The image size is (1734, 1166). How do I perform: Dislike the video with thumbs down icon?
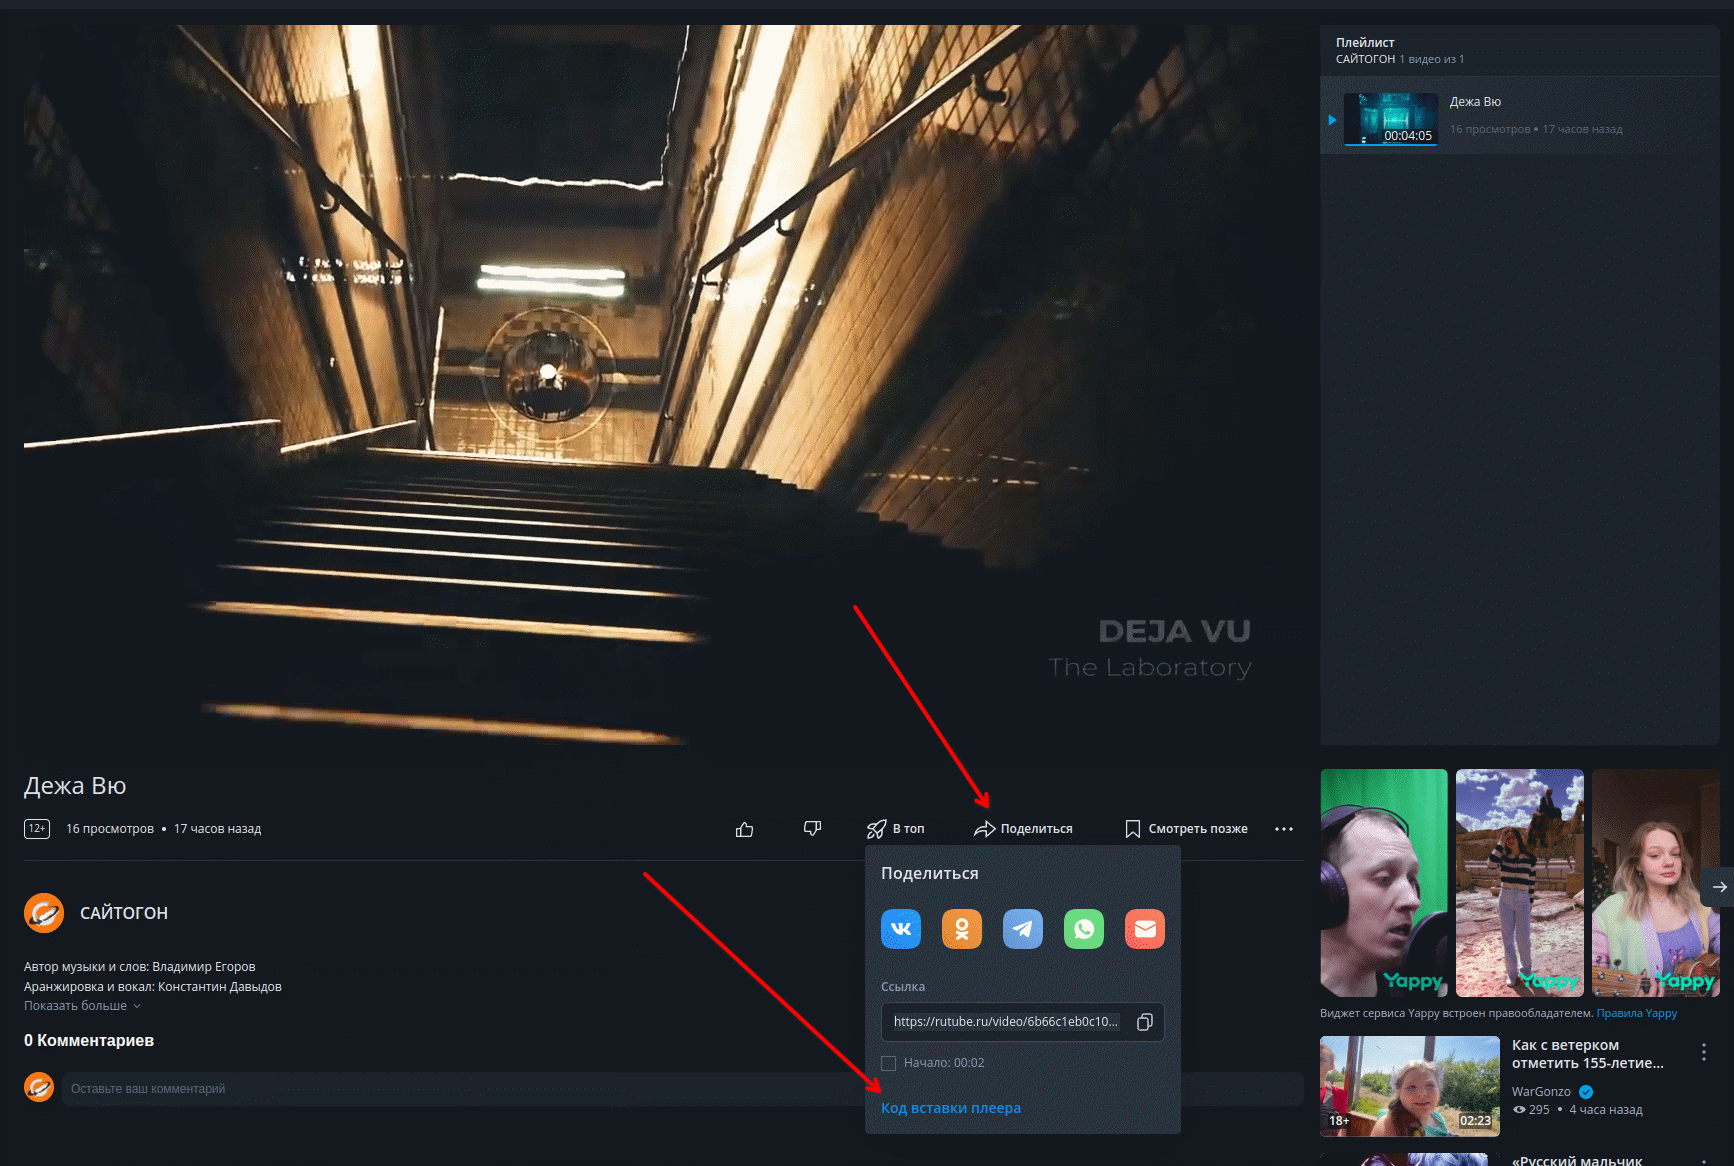pyautogui.click(x=812, y=829)
